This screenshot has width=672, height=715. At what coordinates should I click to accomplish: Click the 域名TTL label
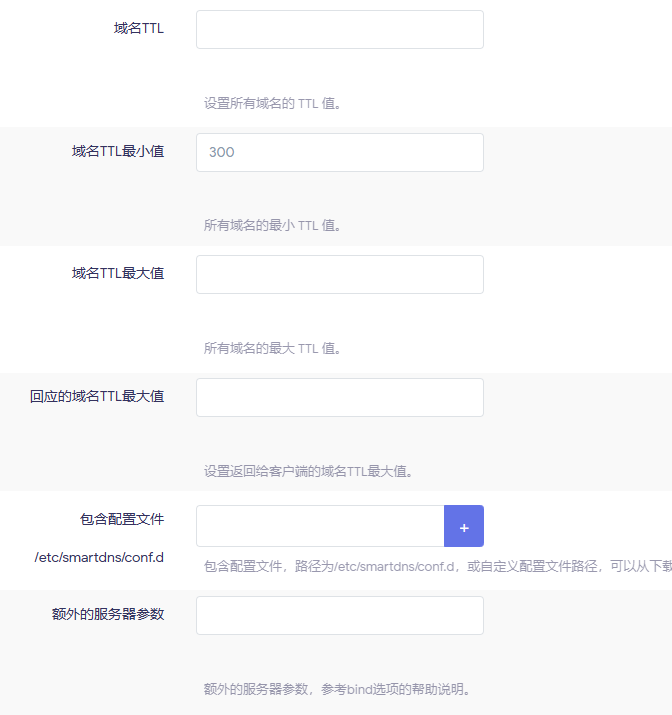[x=139, y=28]
